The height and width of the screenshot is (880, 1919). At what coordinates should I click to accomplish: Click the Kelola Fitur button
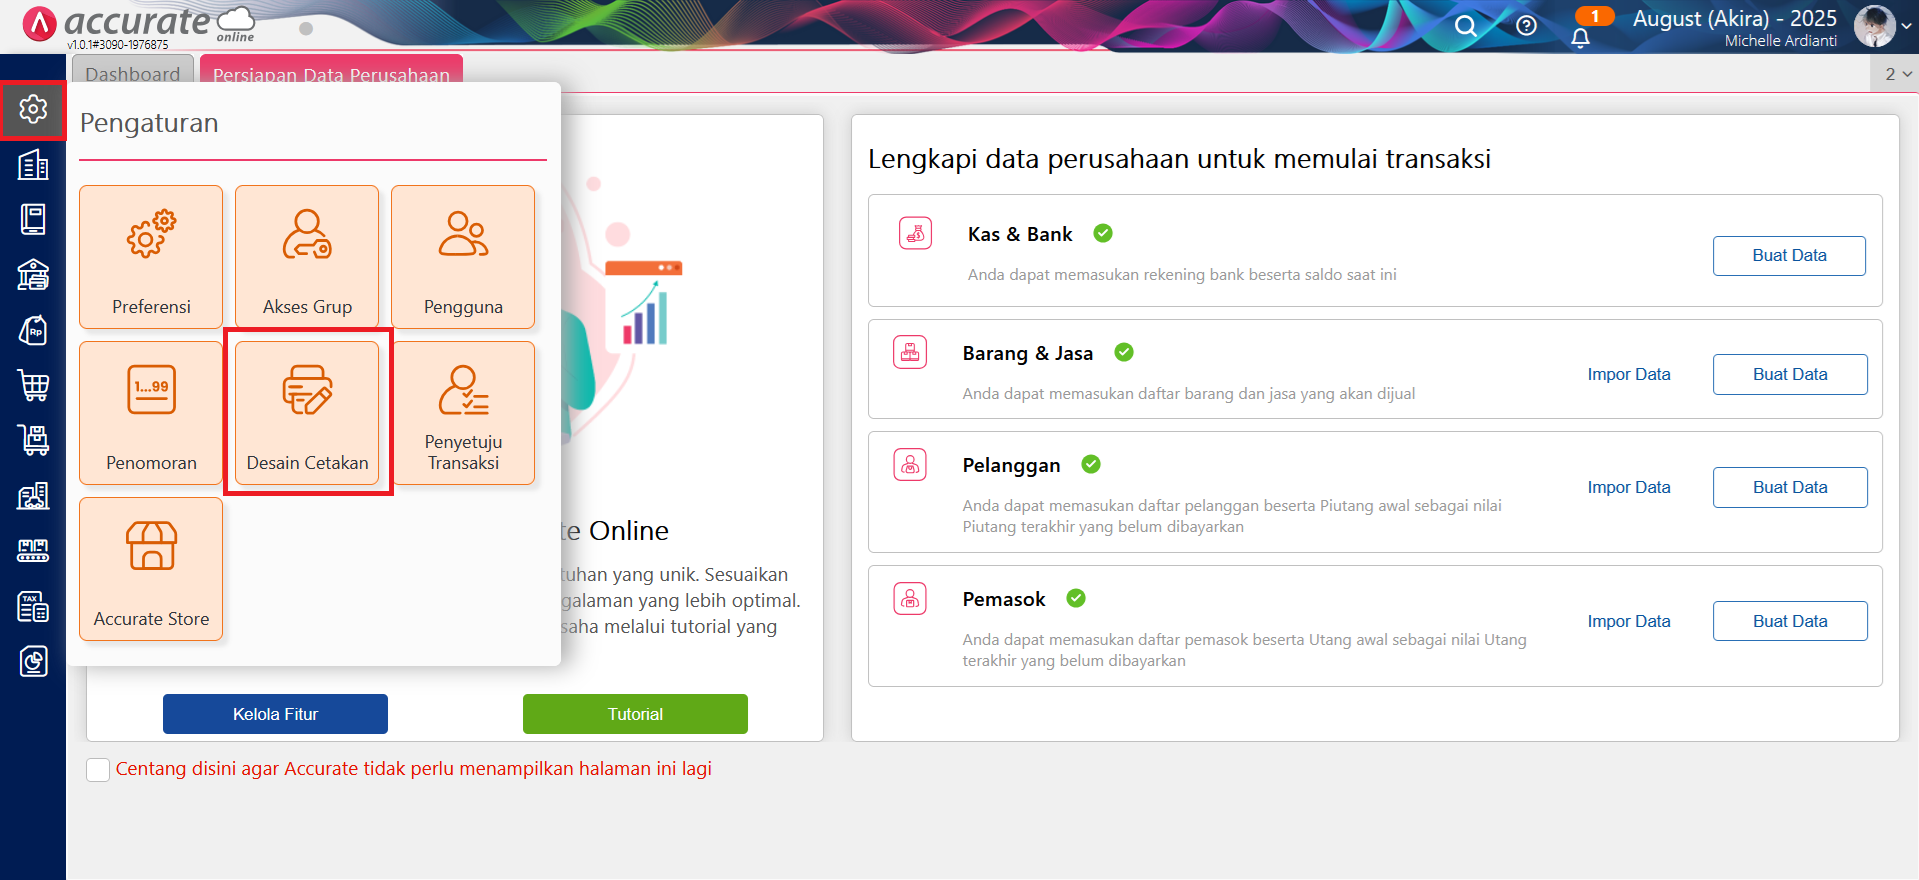275,714
